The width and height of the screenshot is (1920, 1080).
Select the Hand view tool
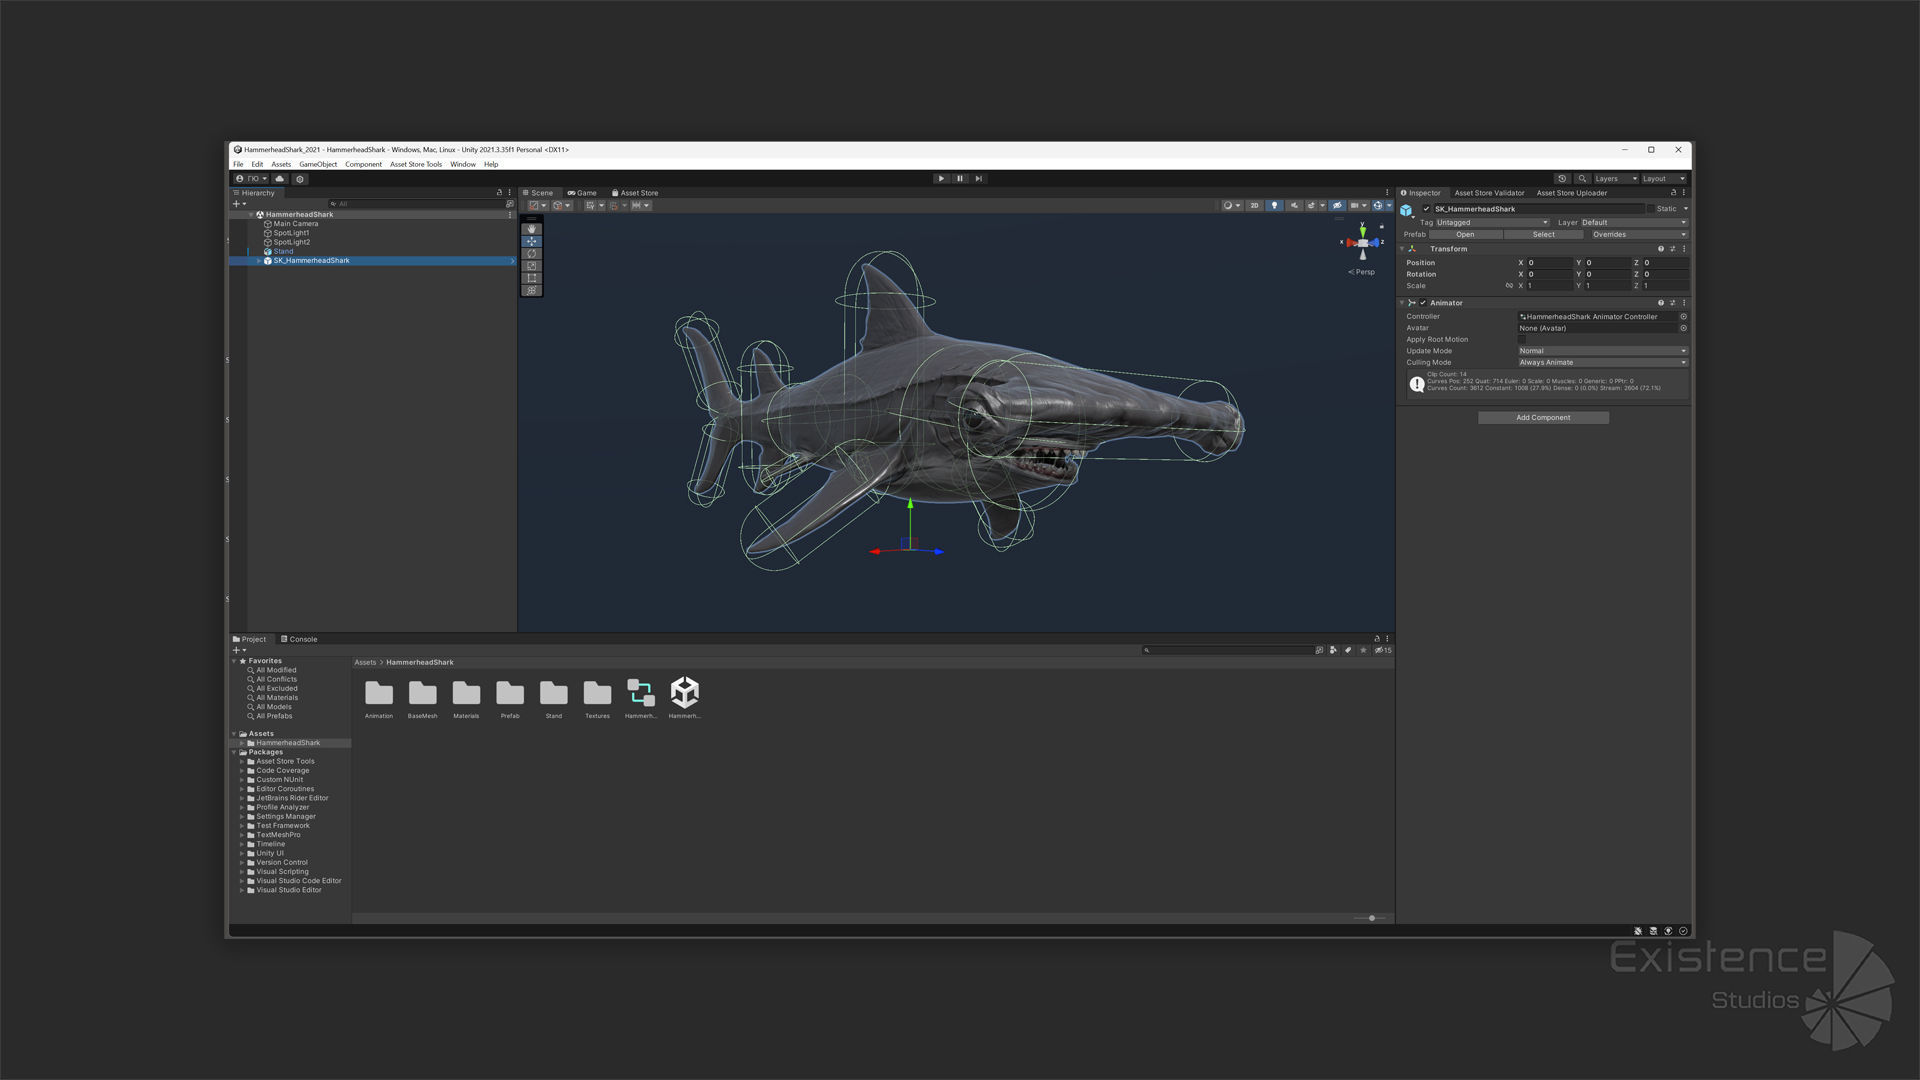point(532,229)
